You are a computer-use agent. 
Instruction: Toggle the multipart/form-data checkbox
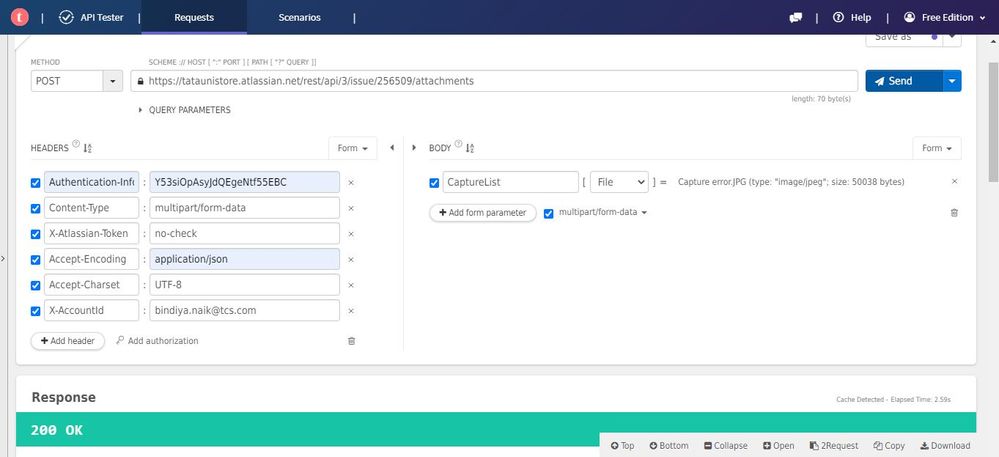549,214
